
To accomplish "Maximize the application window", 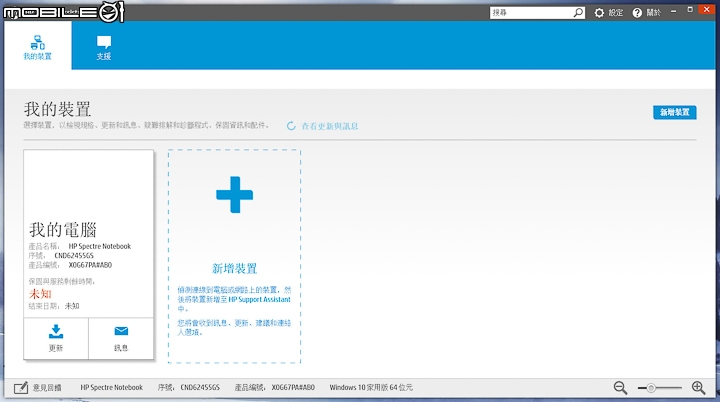I will (690, 10).
